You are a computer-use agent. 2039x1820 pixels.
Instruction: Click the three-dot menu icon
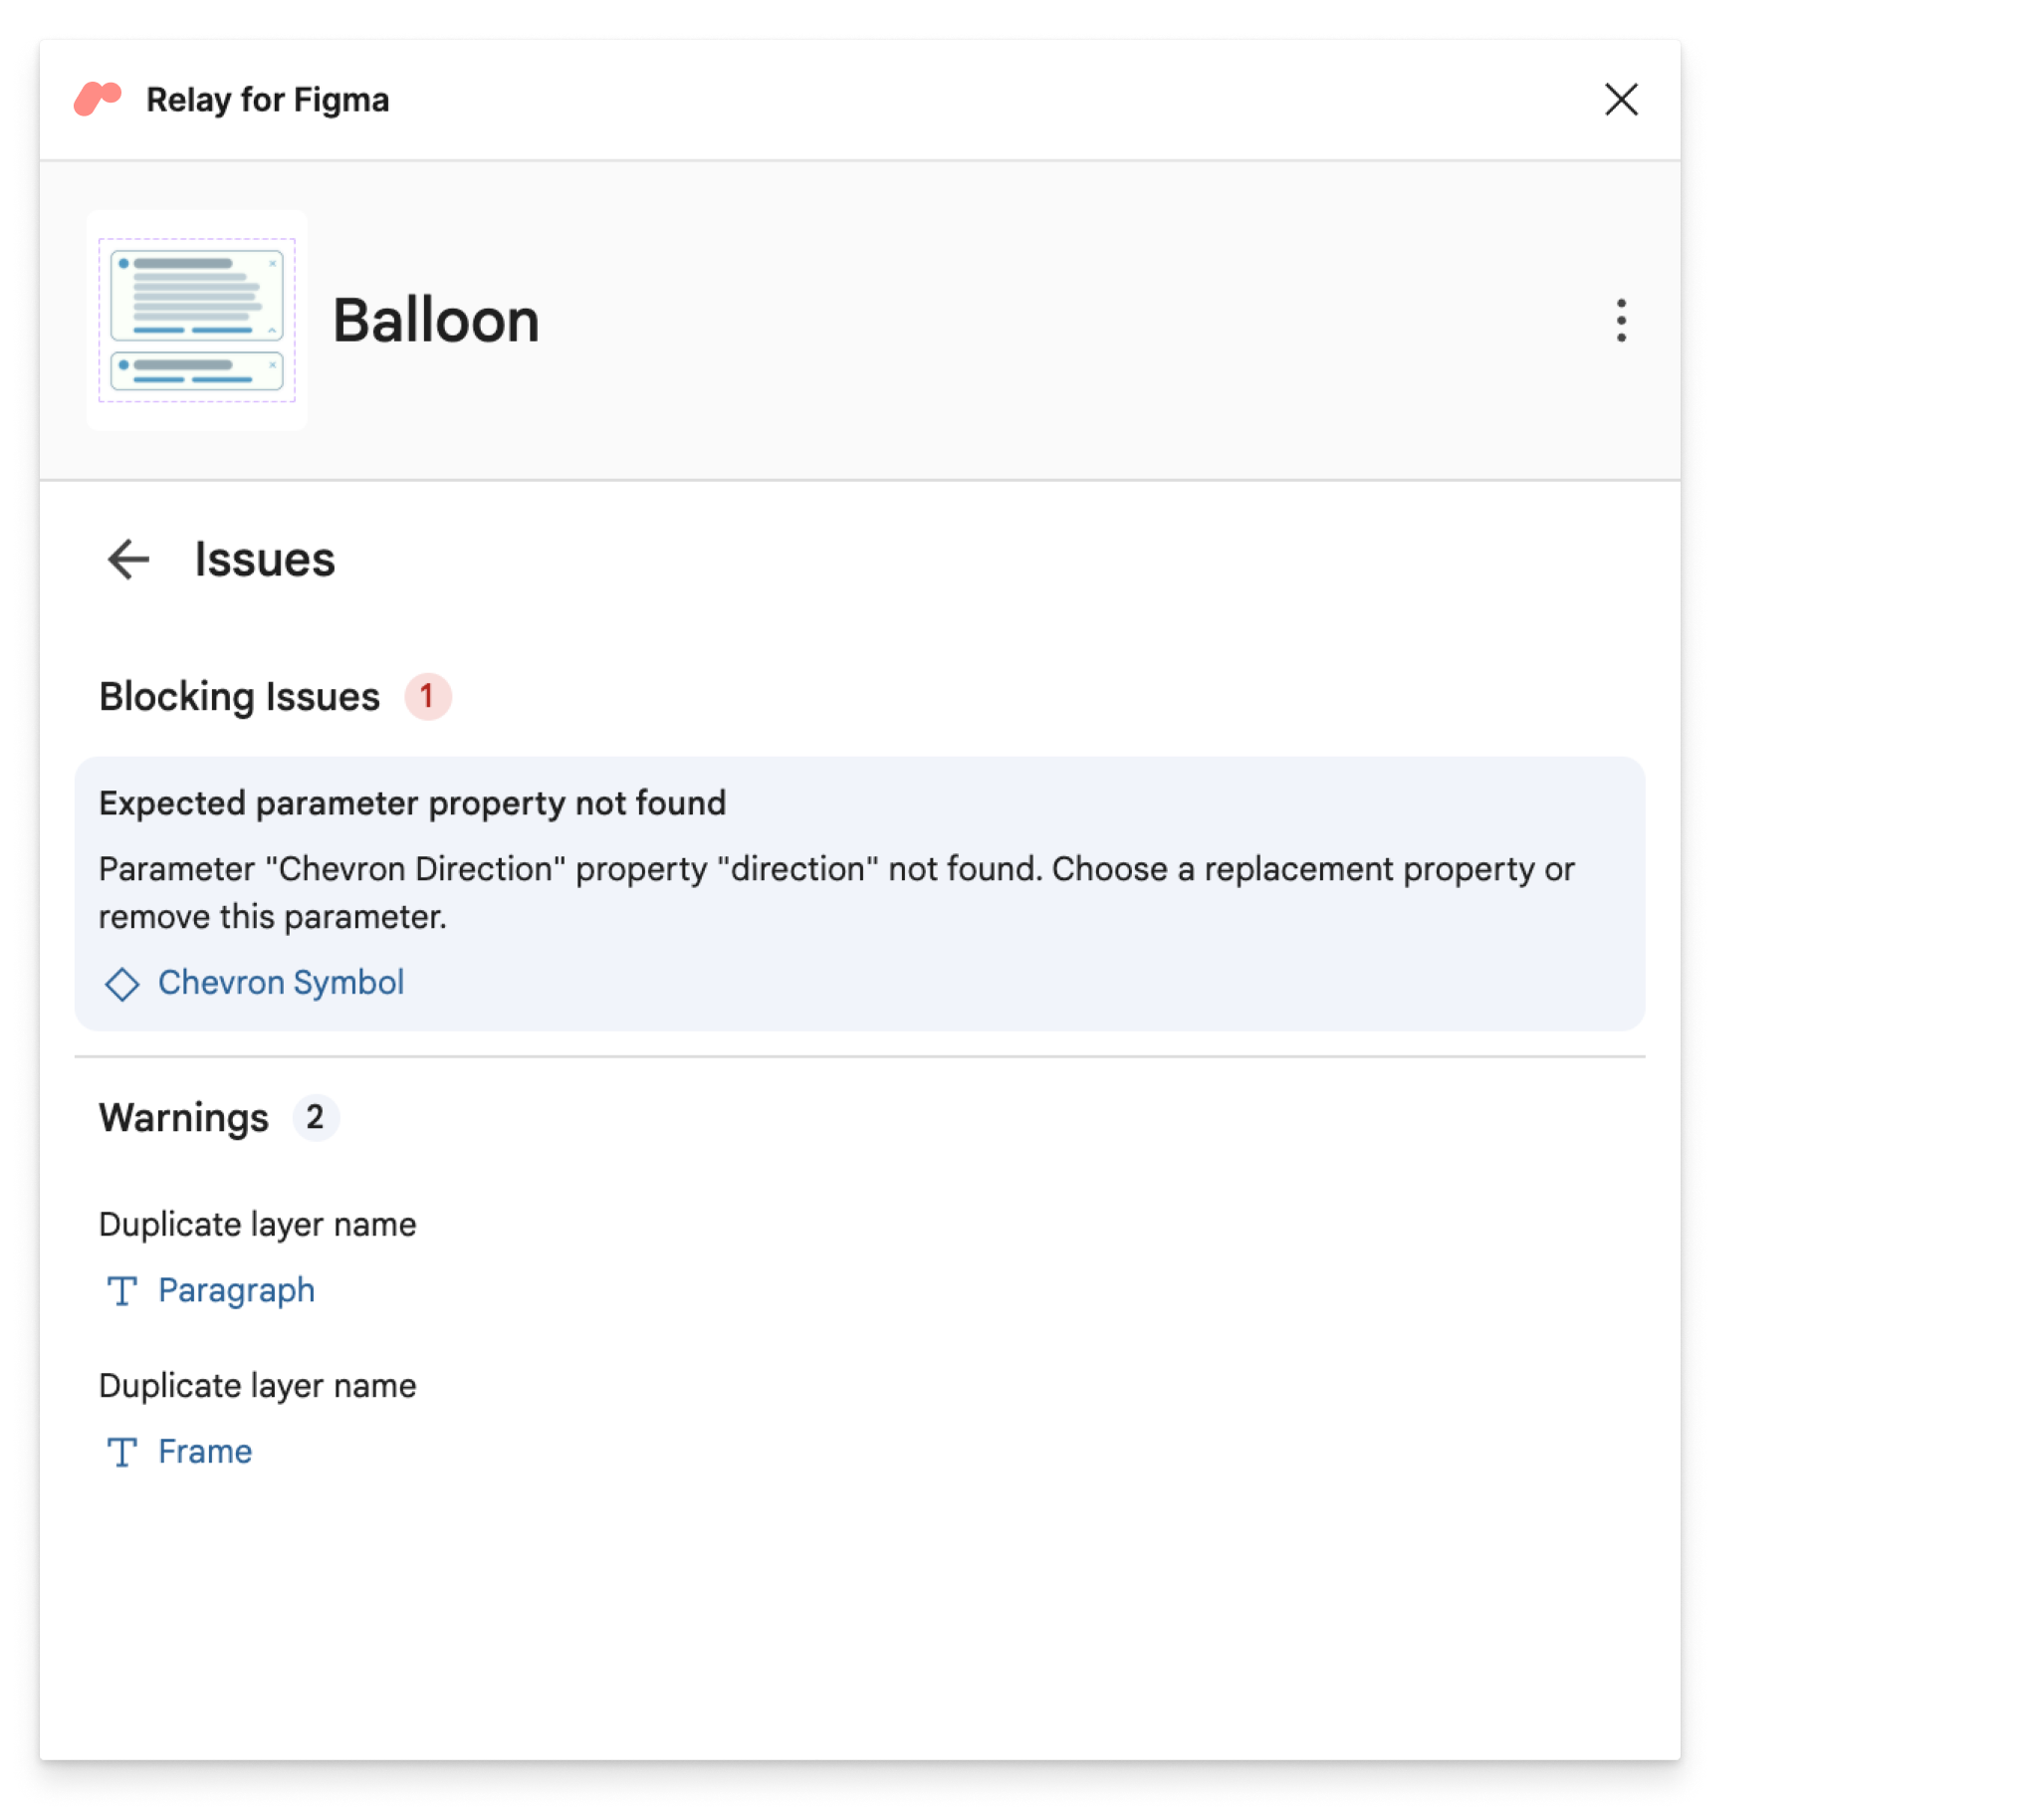(x=1621, y=320)
